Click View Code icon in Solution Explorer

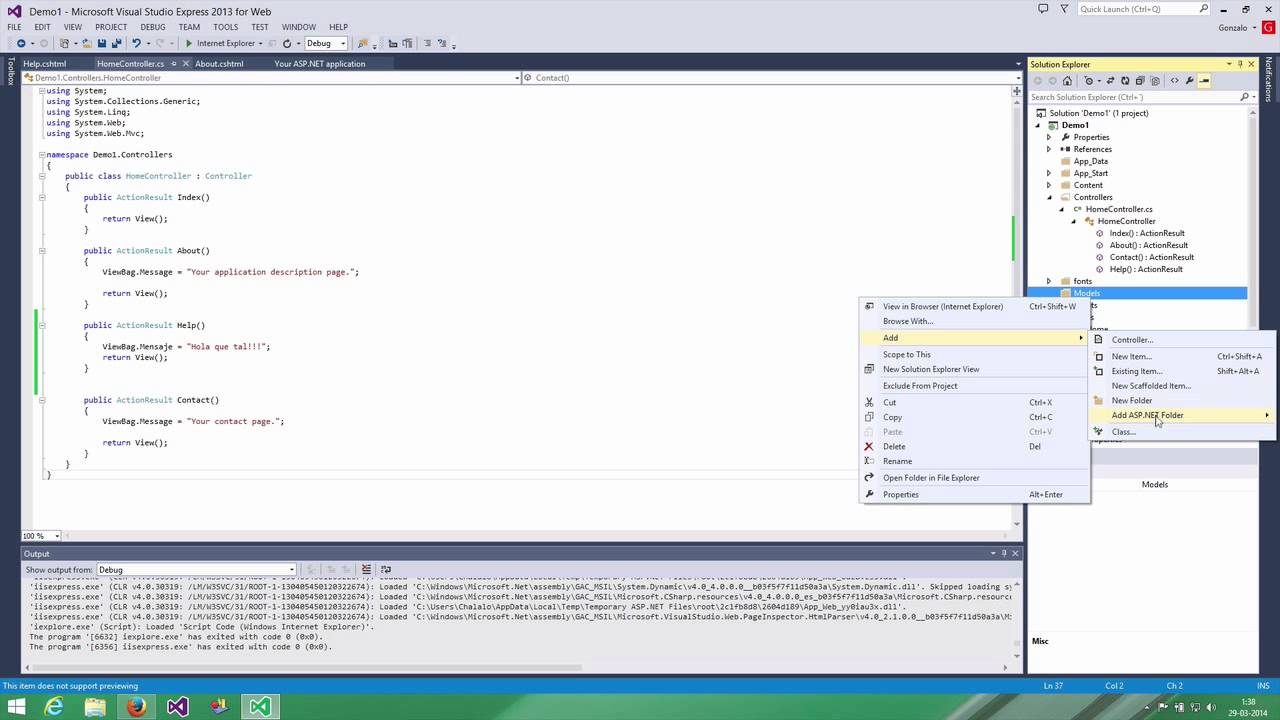coord(1174,81)
